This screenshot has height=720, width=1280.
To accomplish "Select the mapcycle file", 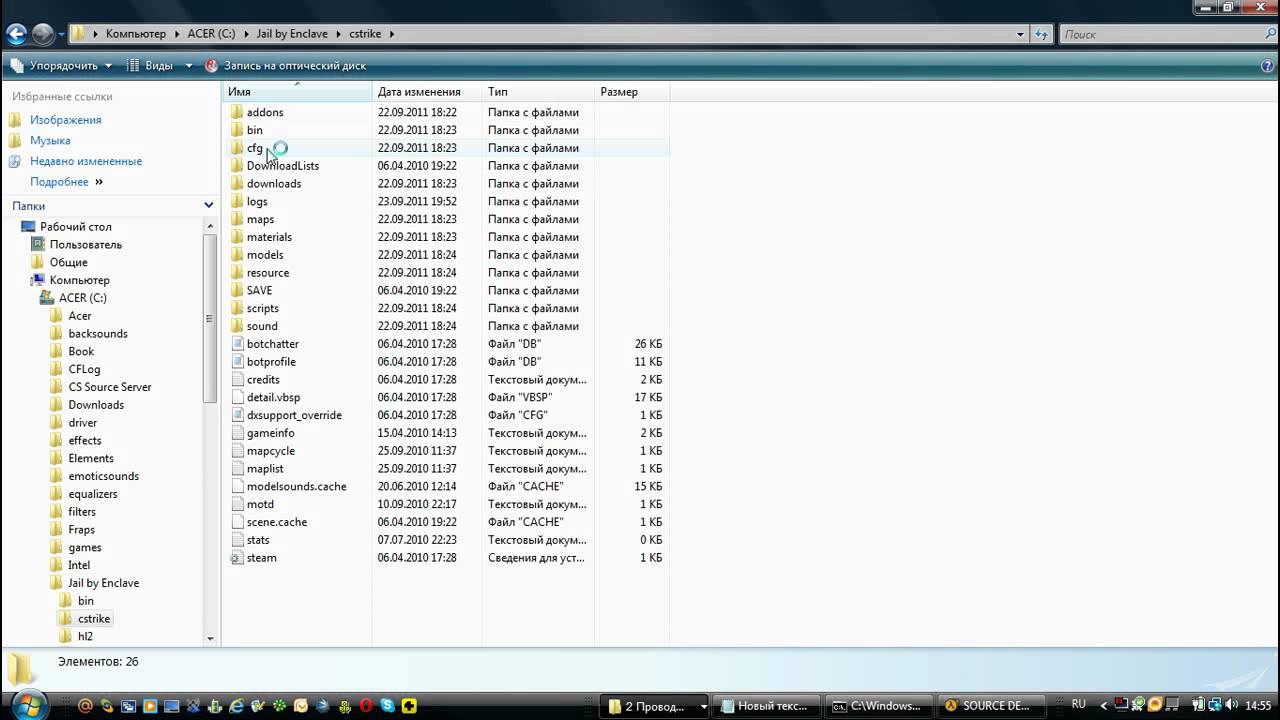I will coord(270,451).
